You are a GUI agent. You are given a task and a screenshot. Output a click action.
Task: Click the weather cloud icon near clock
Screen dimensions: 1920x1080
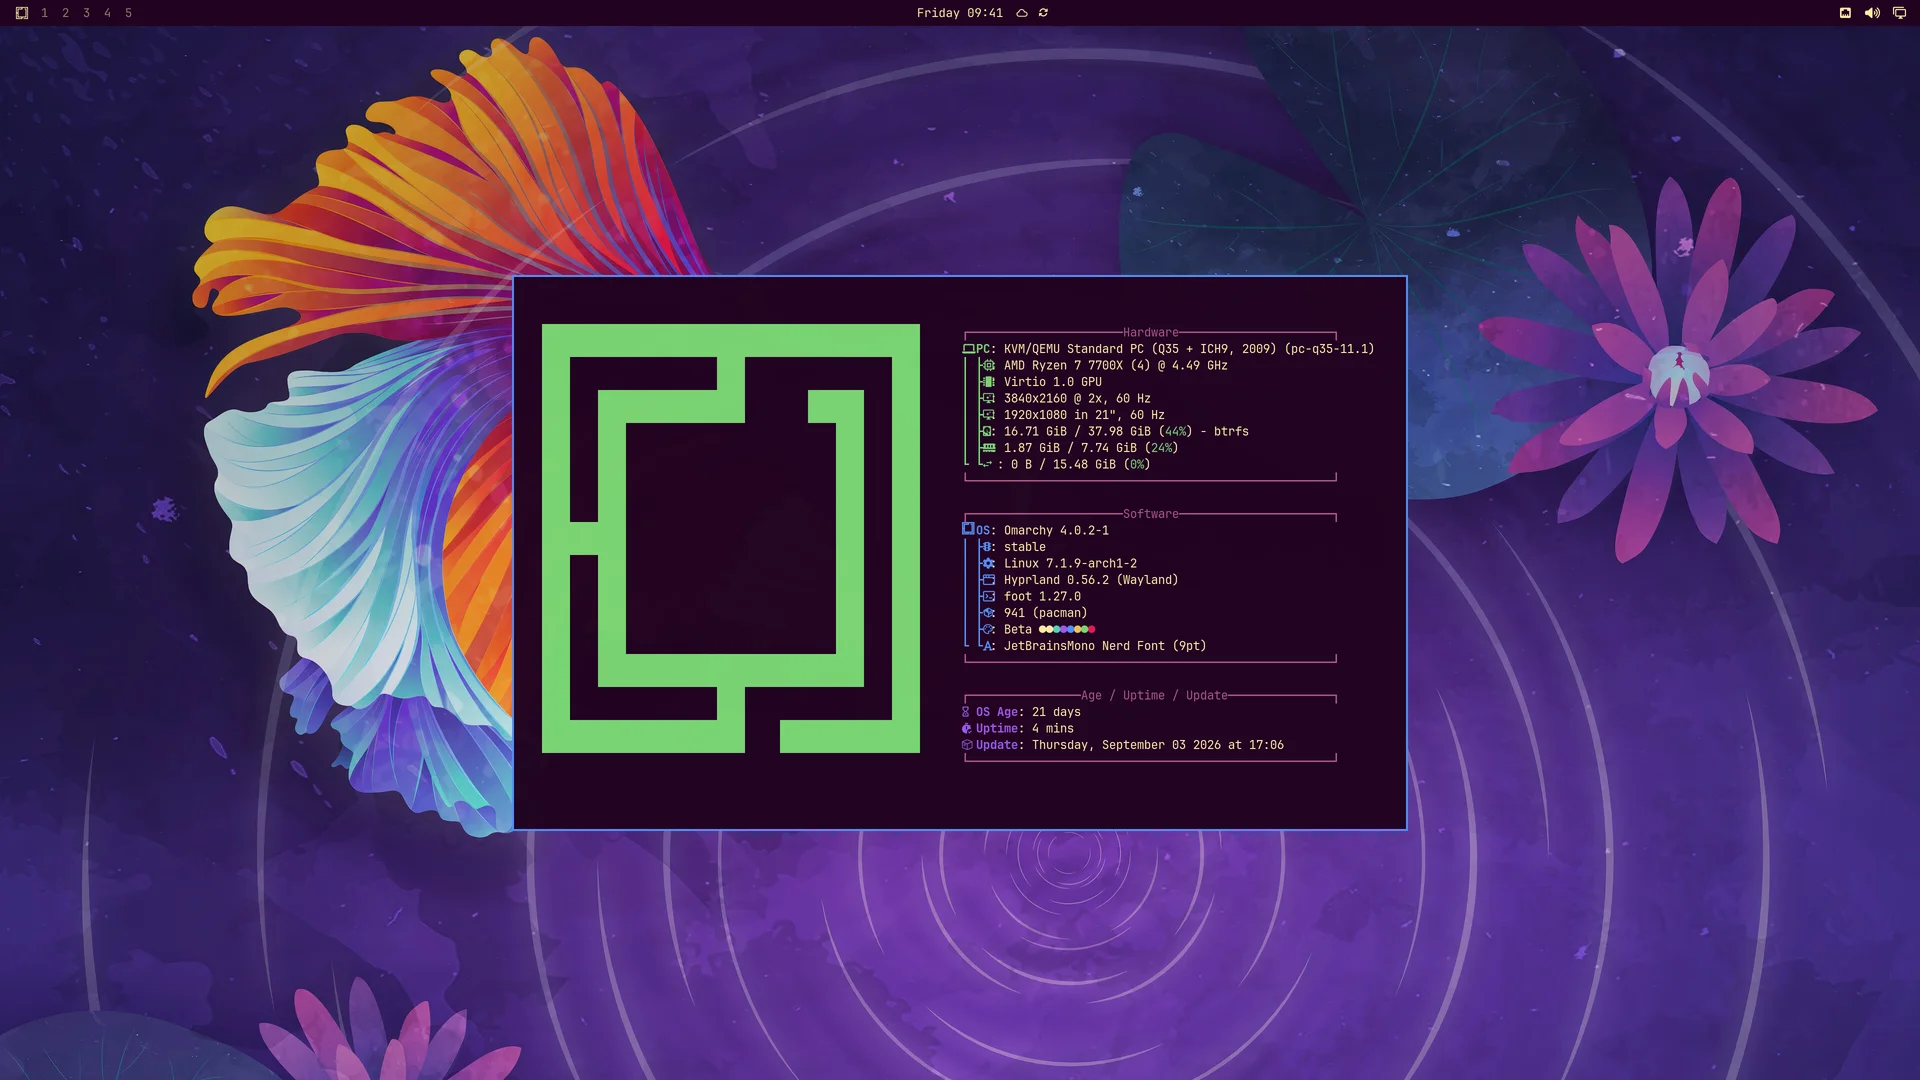pos(1022,13)
